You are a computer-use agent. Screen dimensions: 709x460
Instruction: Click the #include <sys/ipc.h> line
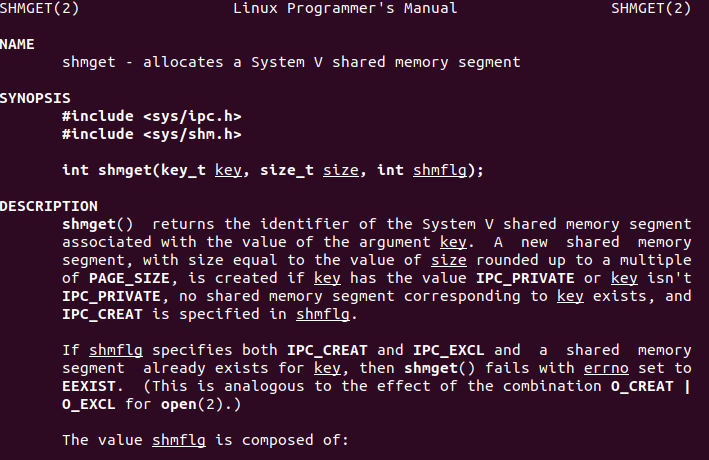tap(151, 116)
